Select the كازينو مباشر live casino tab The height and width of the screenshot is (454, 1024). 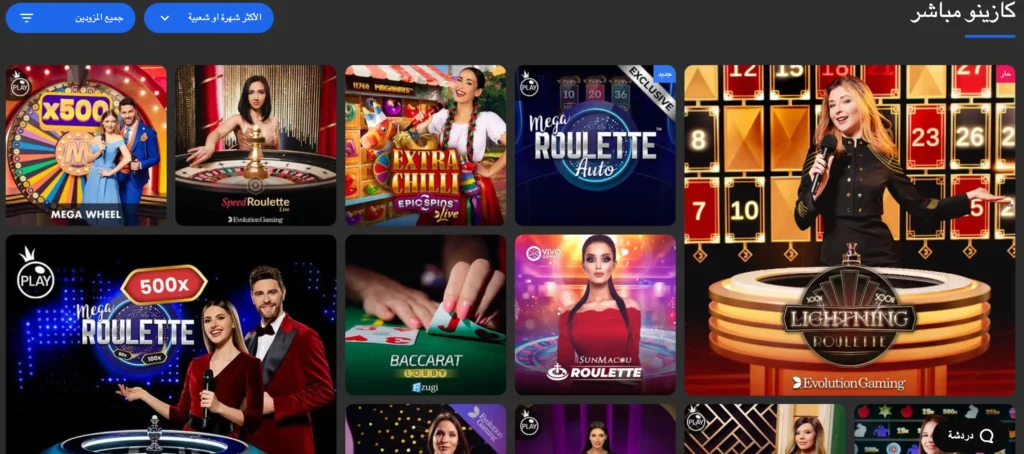click(x=962, y=13)
